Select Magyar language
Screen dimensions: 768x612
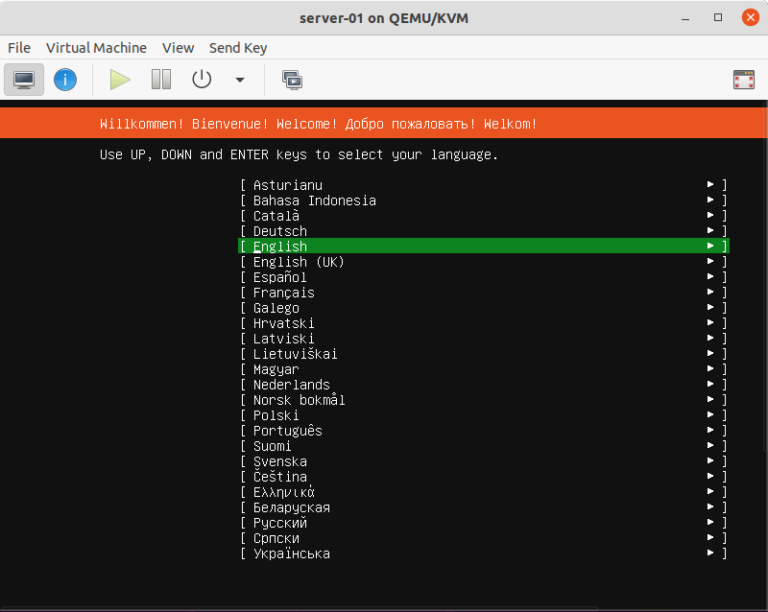483,369
